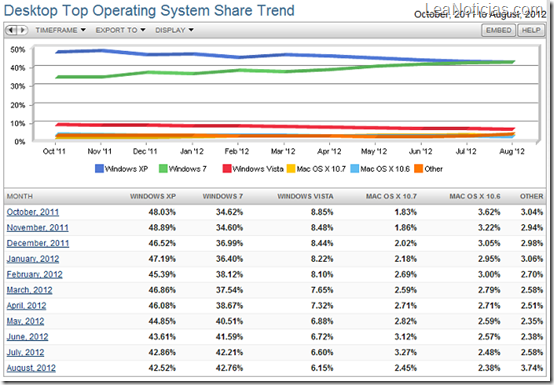Image resolution: width=554 pixels, height=385 pixels.
Task: Click the Mar '12 axis label
Action: [283, 151]
